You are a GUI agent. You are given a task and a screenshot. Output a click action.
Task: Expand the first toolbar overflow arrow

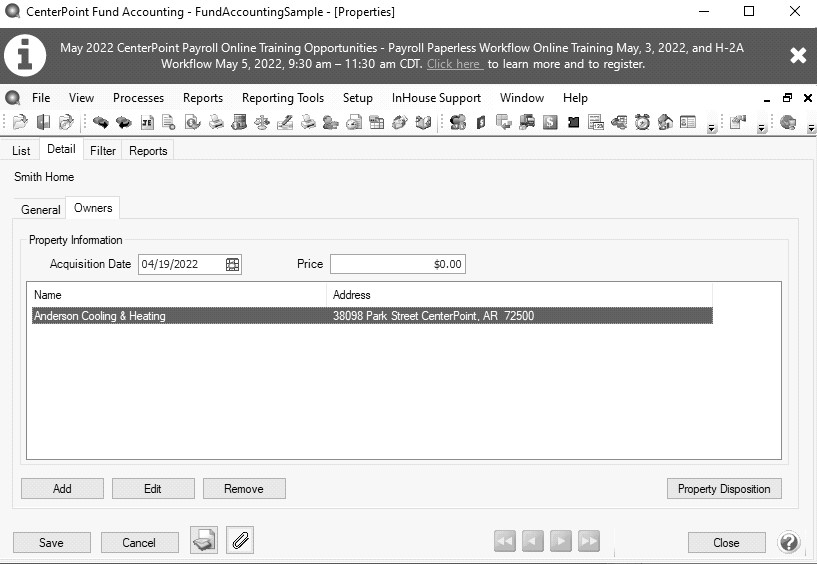coord(711,128)
